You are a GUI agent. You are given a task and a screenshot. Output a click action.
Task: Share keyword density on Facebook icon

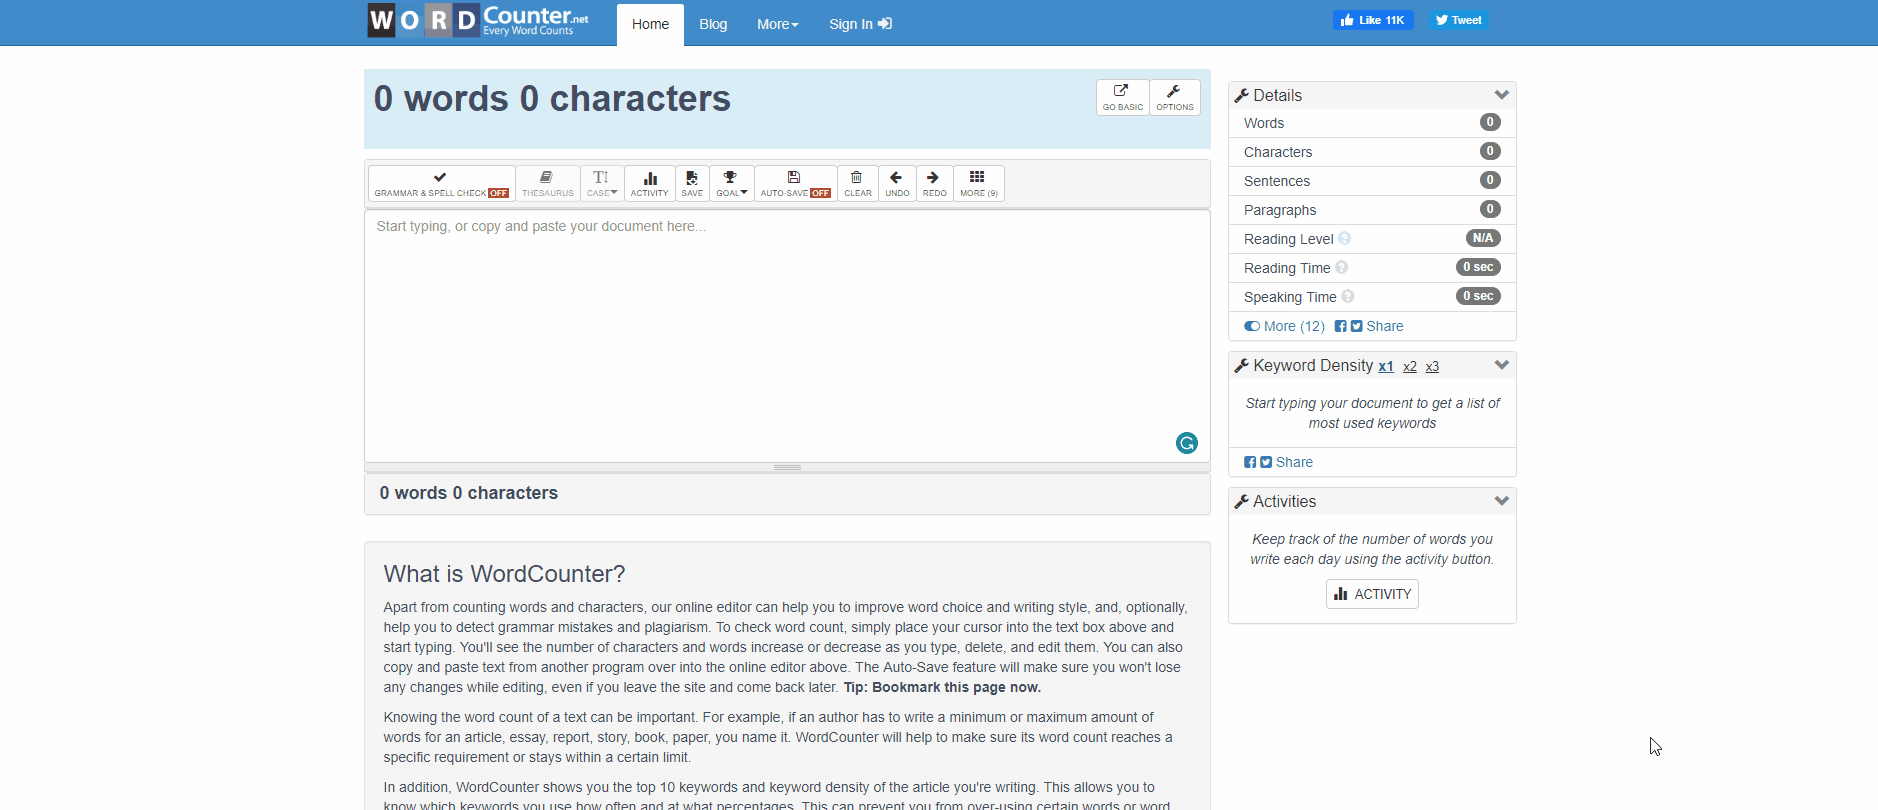pyautogui.click(x=1250, y=462)
